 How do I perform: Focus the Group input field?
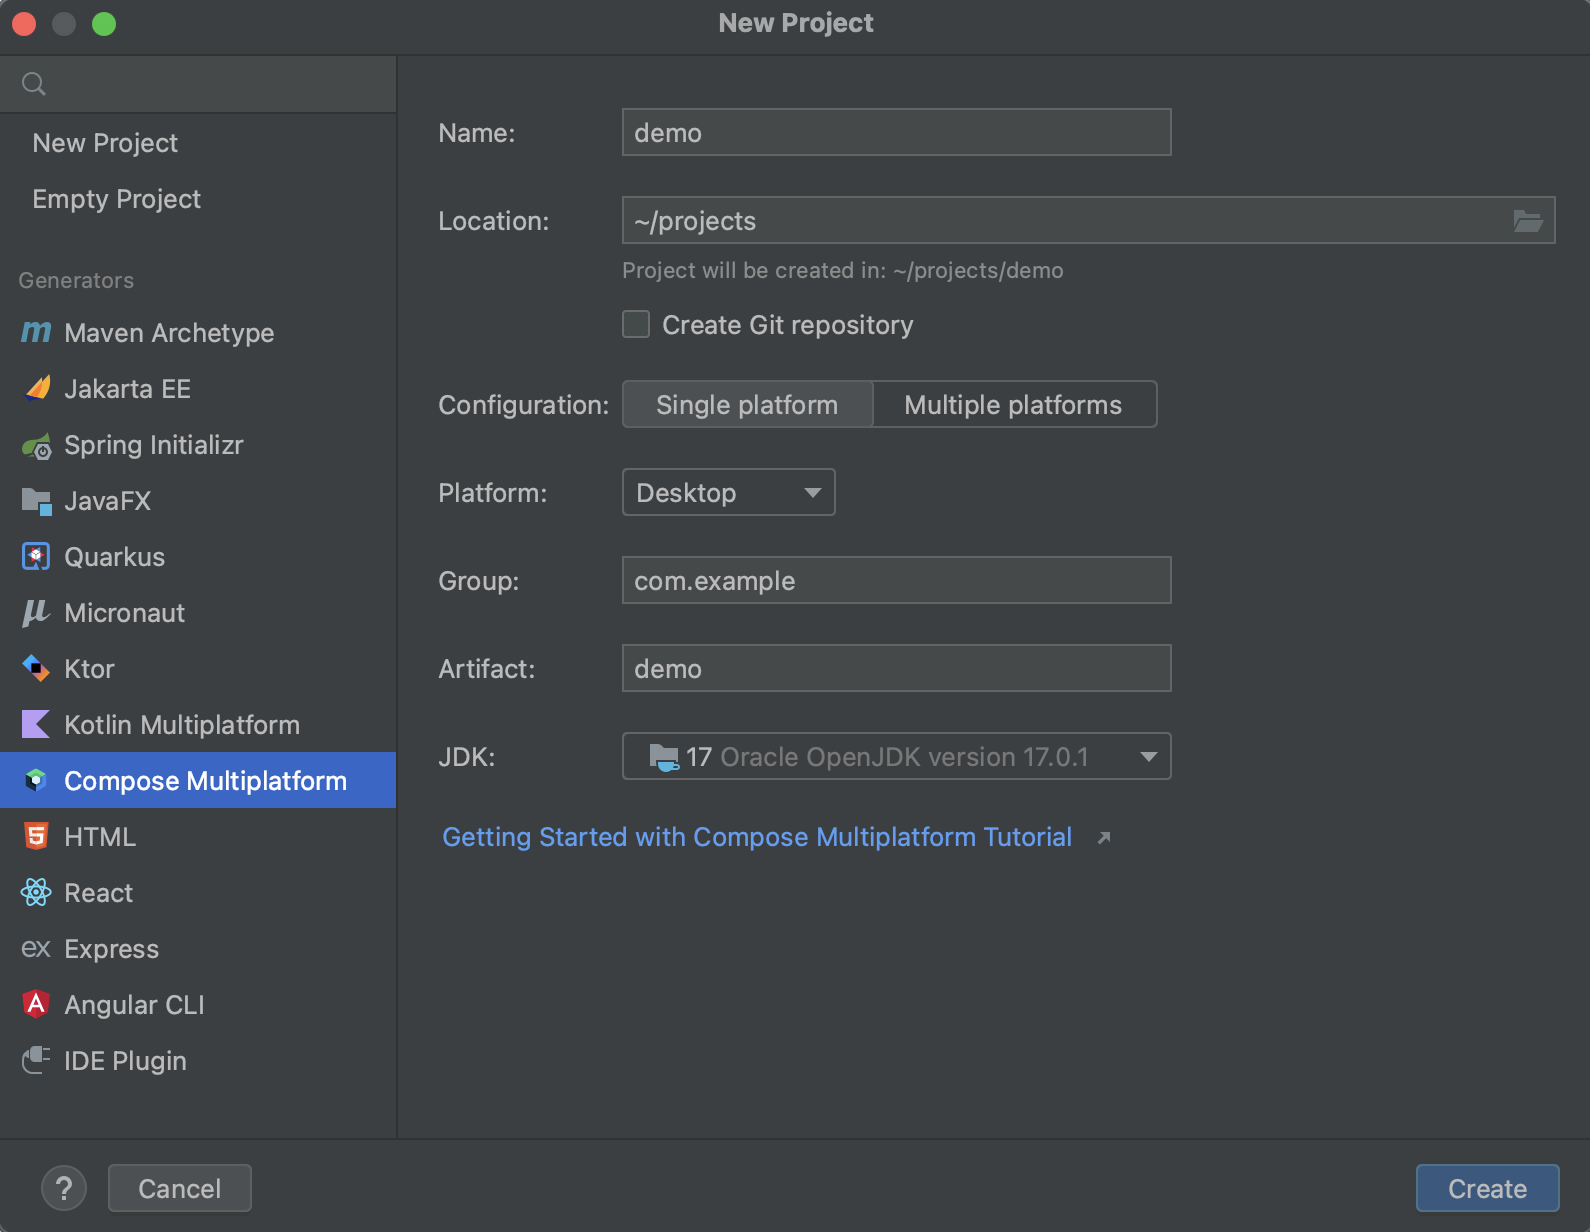click(897, 581)
